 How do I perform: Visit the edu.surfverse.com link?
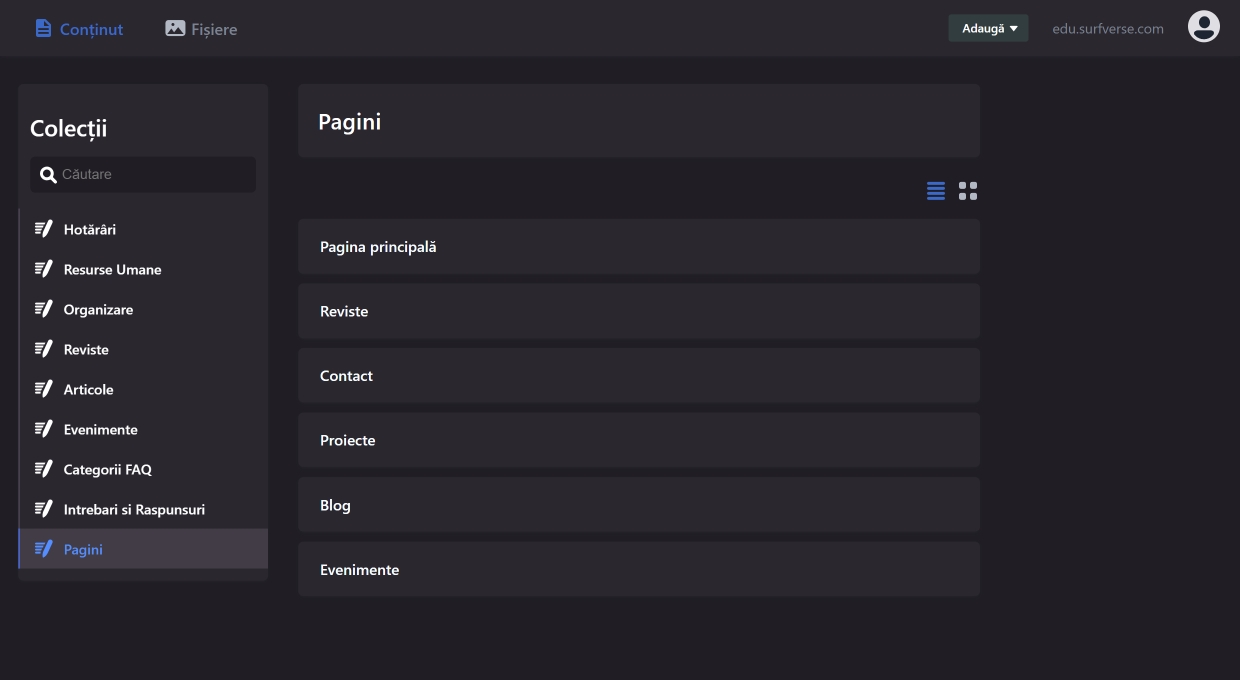click(x=1108, y=28)
